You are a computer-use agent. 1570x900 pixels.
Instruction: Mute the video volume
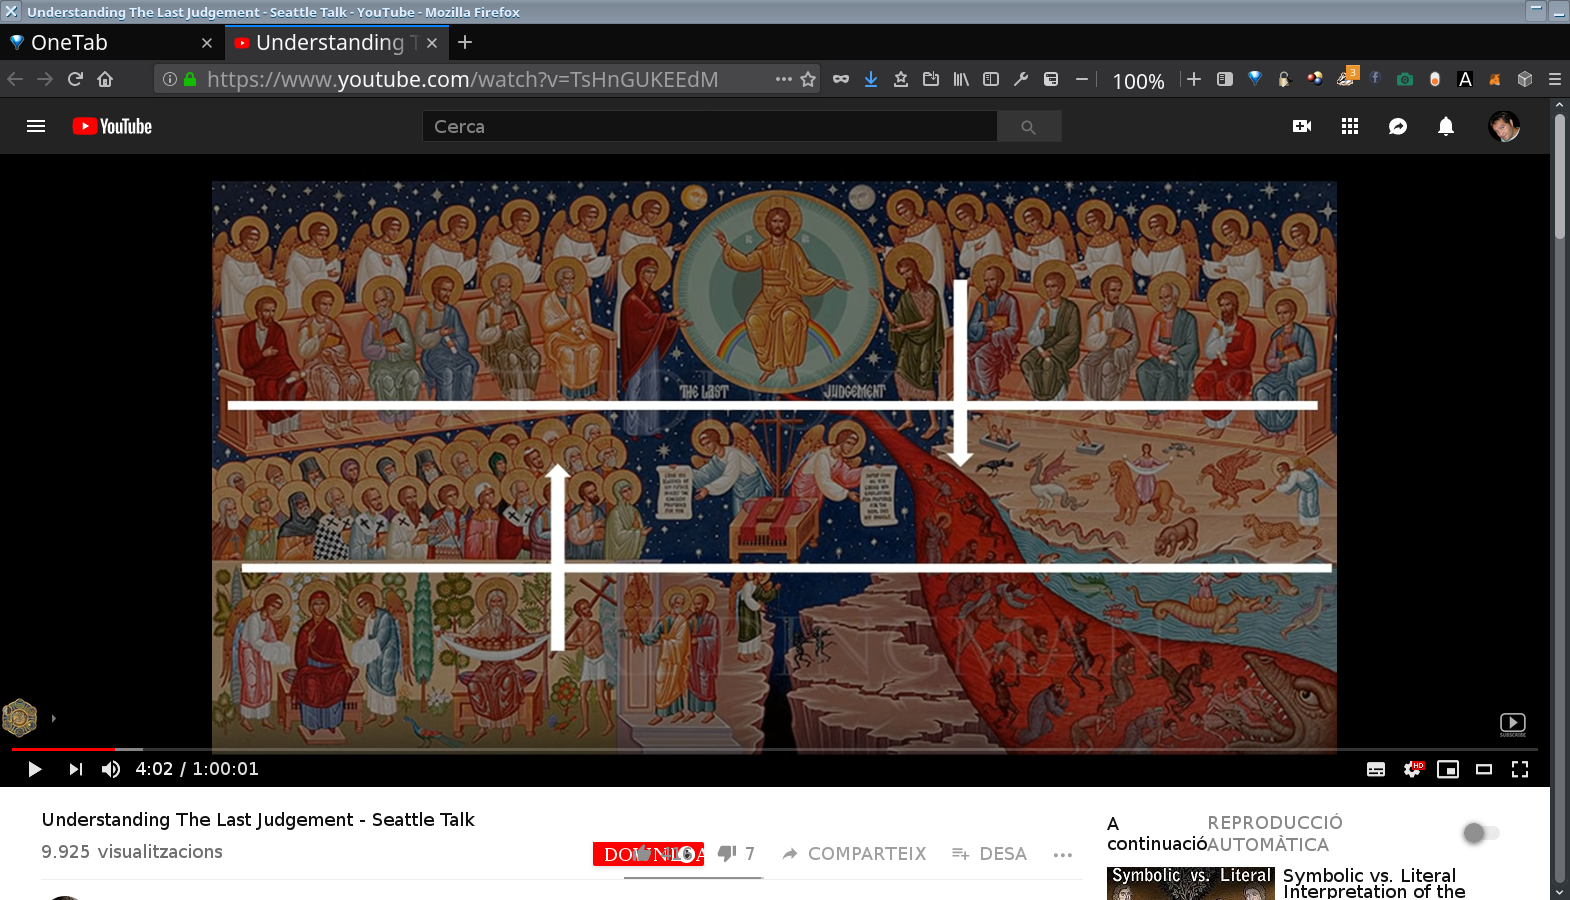tap(111, 769)
